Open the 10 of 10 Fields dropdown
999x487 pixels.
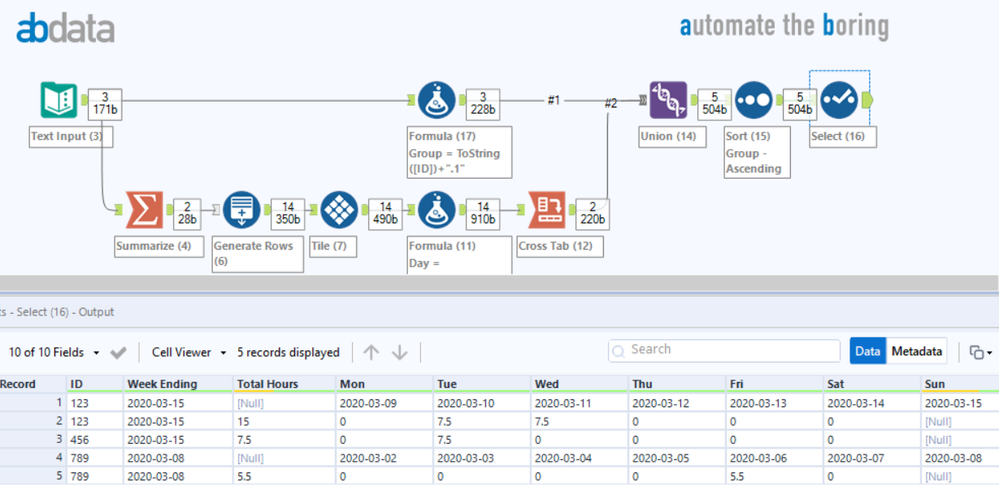click(x=54, y=352)
